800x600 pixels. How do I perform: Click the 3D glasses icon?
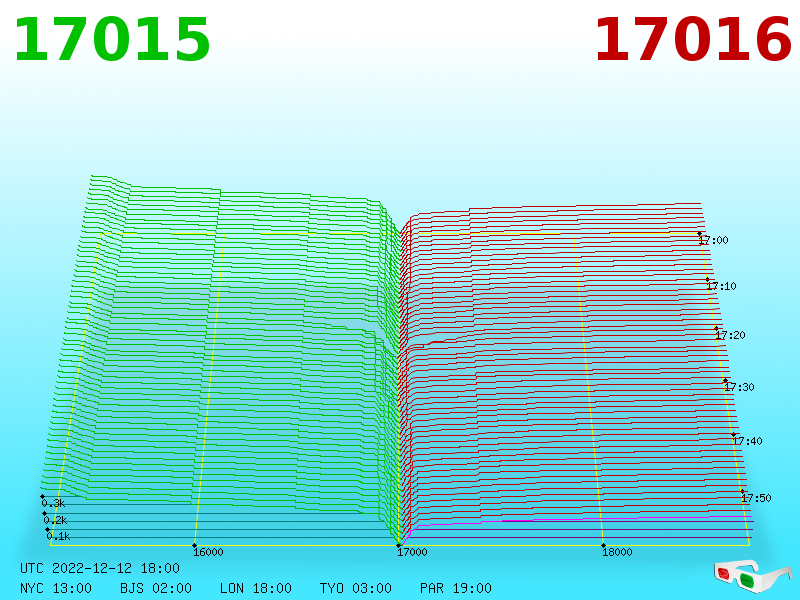click(753, 575)
